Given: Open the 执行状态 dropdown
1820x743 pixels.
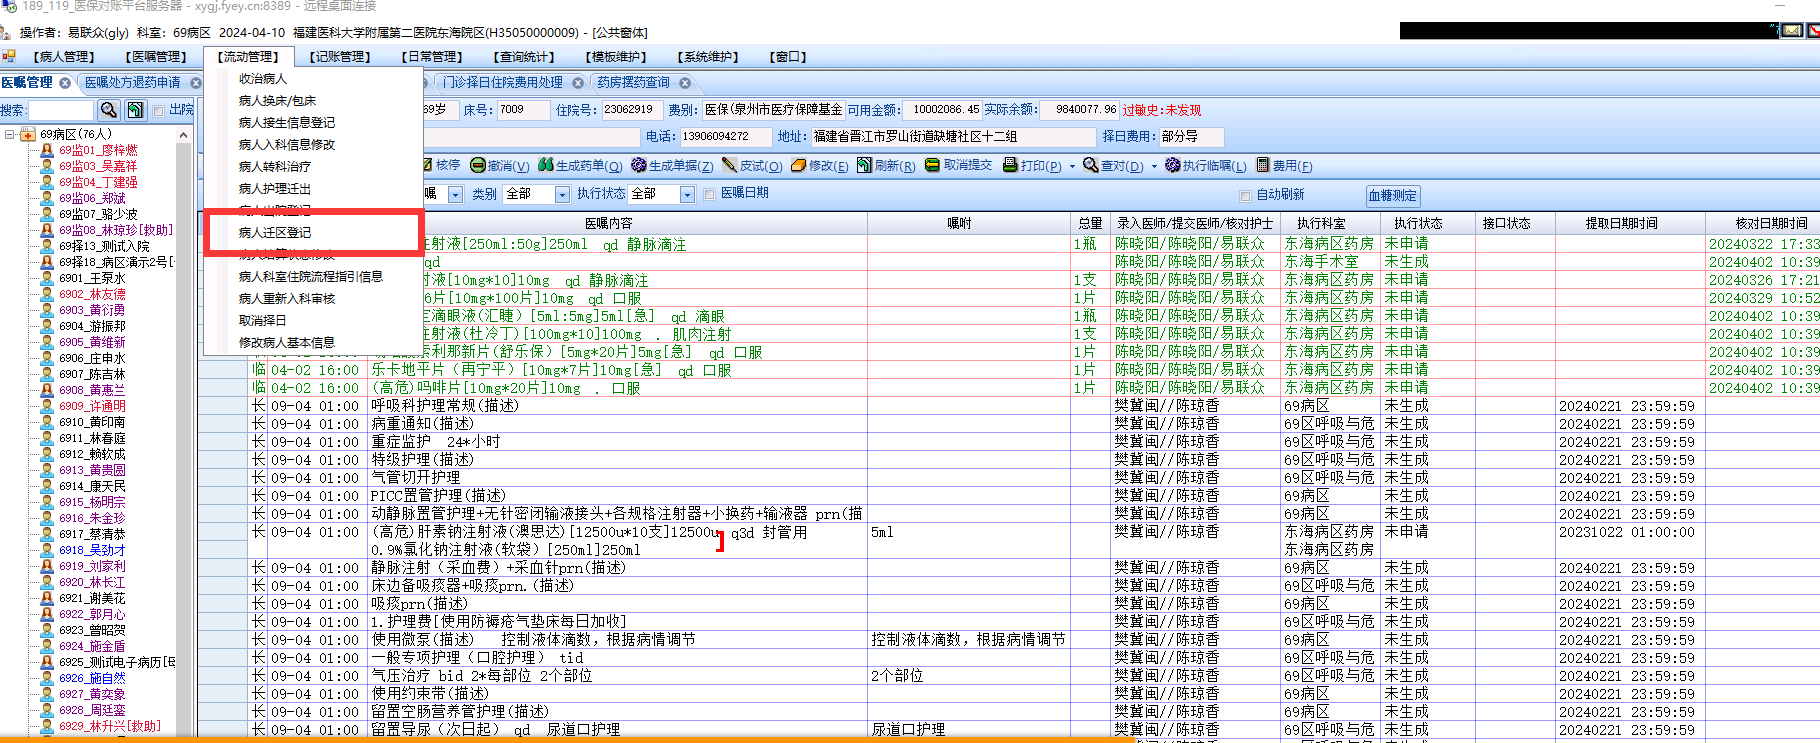Looking at the screenshot, I should (x=687, y=194).
